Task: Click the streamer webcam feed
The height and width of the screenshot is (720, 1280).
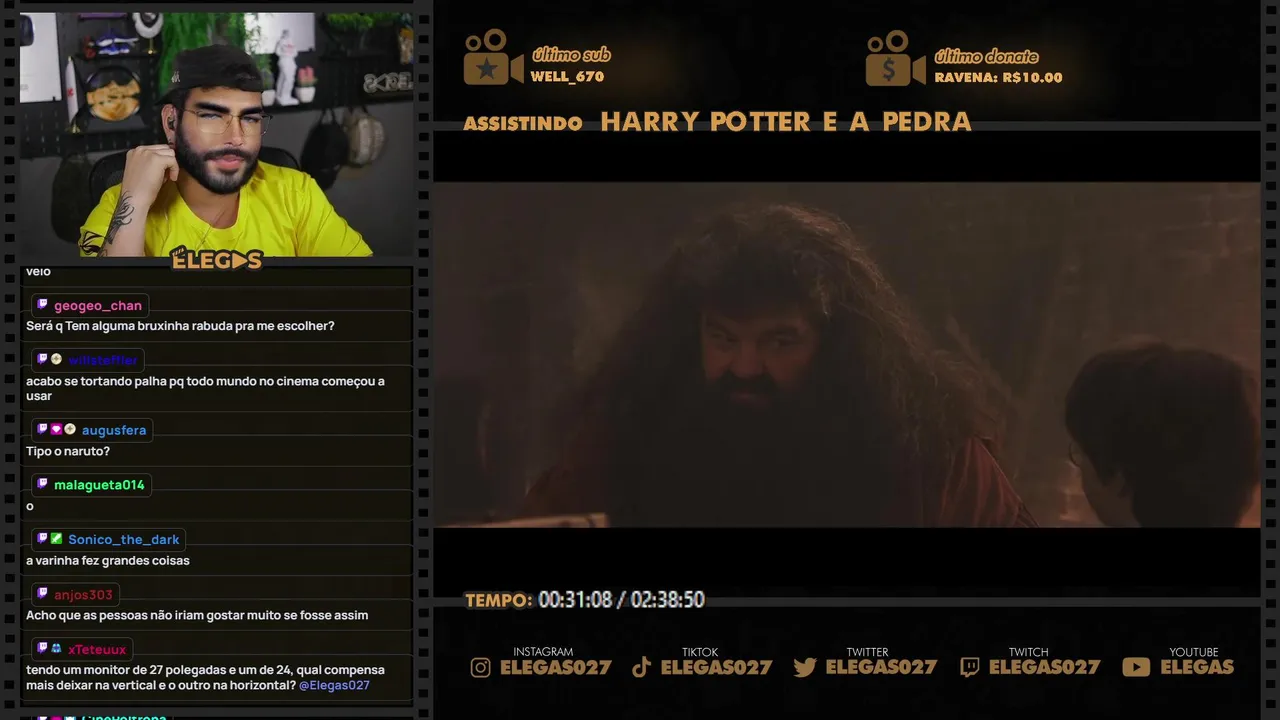Action: click(x=216, y=134)
